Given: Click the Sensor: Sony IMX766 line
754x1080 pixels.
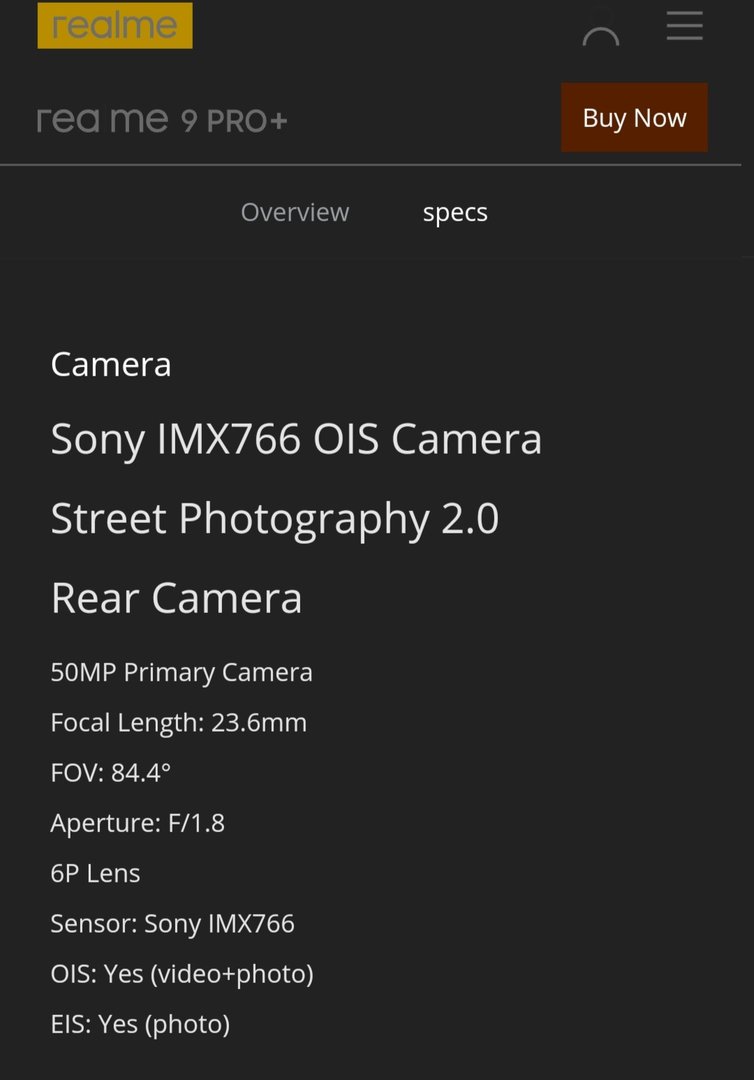Looking at the screenshot, I should (x=172, y=923).
